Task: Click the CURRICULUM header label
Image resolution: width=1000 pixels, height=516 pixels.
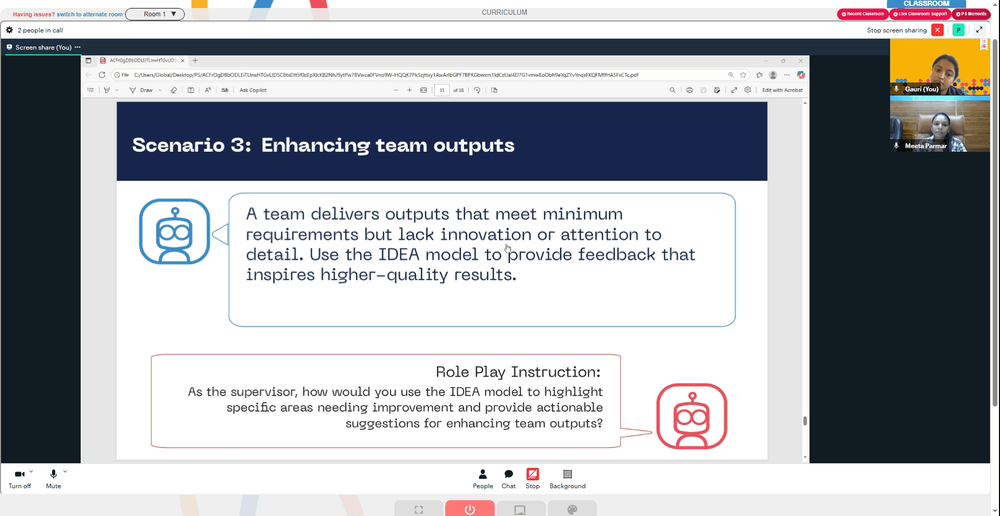Action: pos(504,13)
